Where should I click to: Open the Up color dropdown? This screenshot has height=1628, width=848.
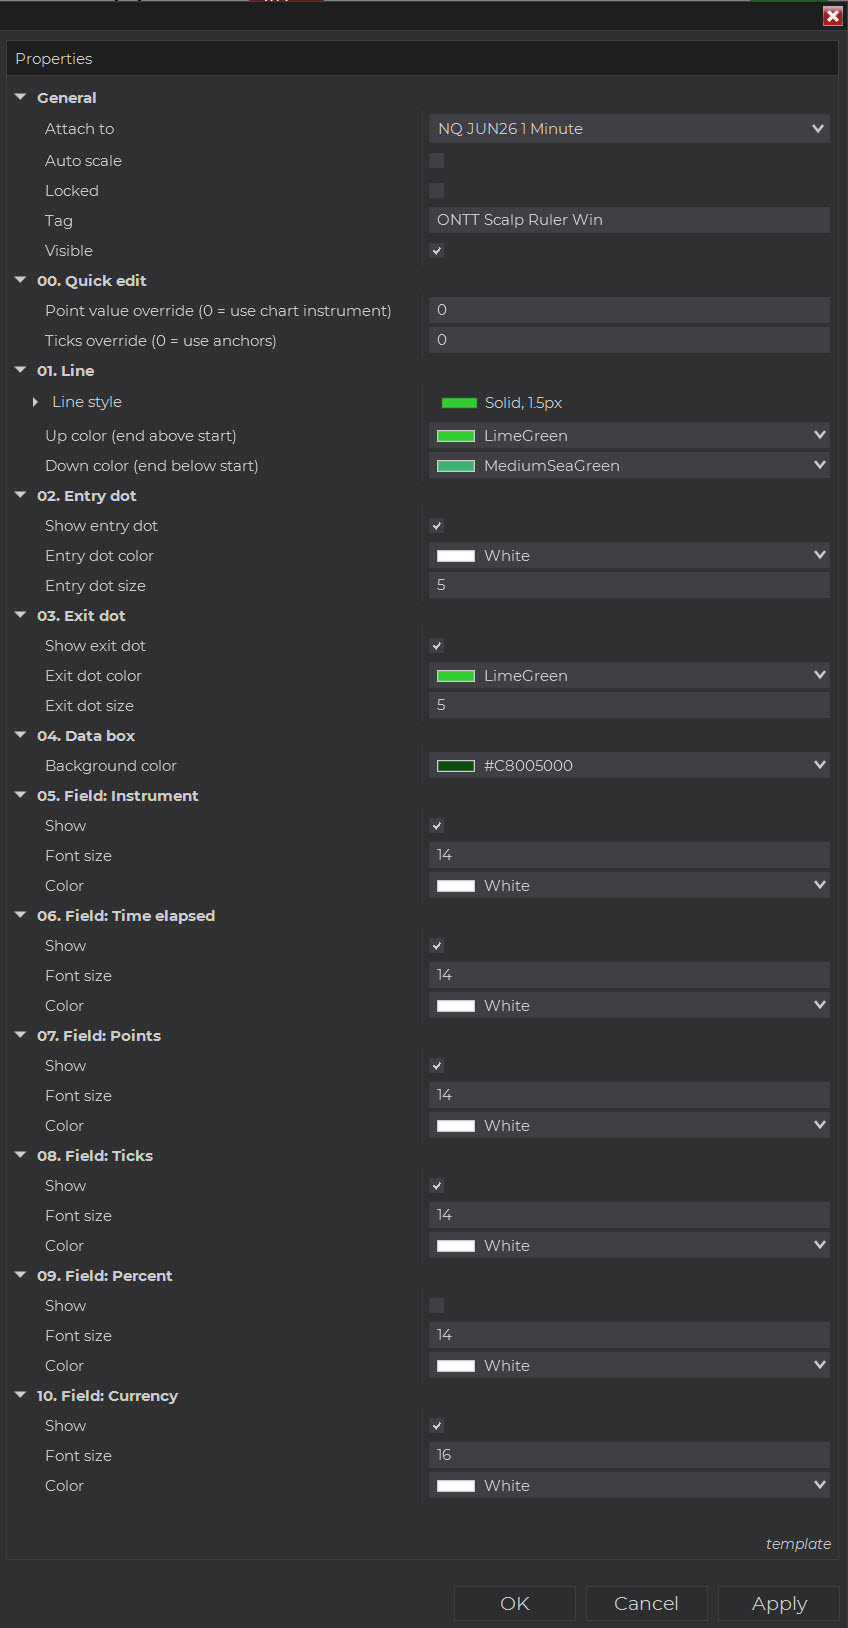tap(629, 435)
